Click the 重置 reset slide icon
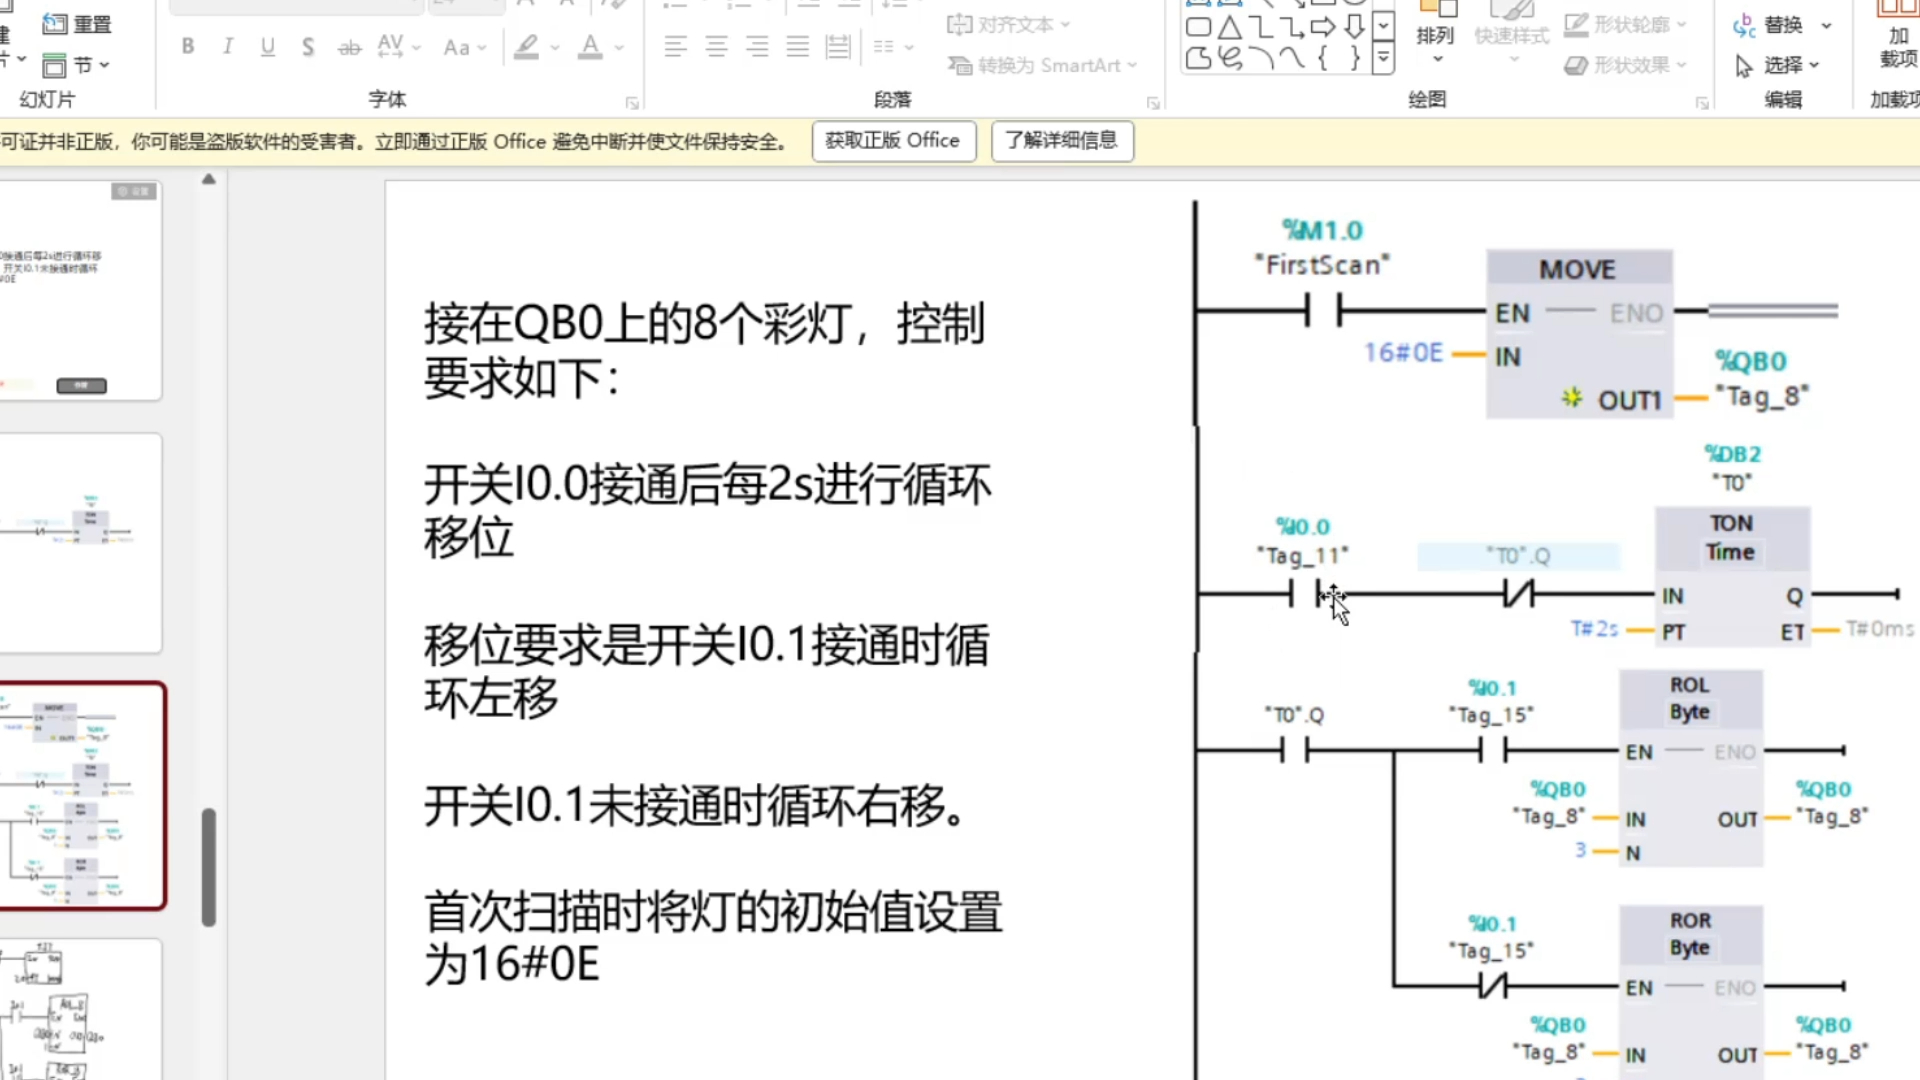Image resolution: width=1920 pixels, height=1080 pixels. pos(55,24)
